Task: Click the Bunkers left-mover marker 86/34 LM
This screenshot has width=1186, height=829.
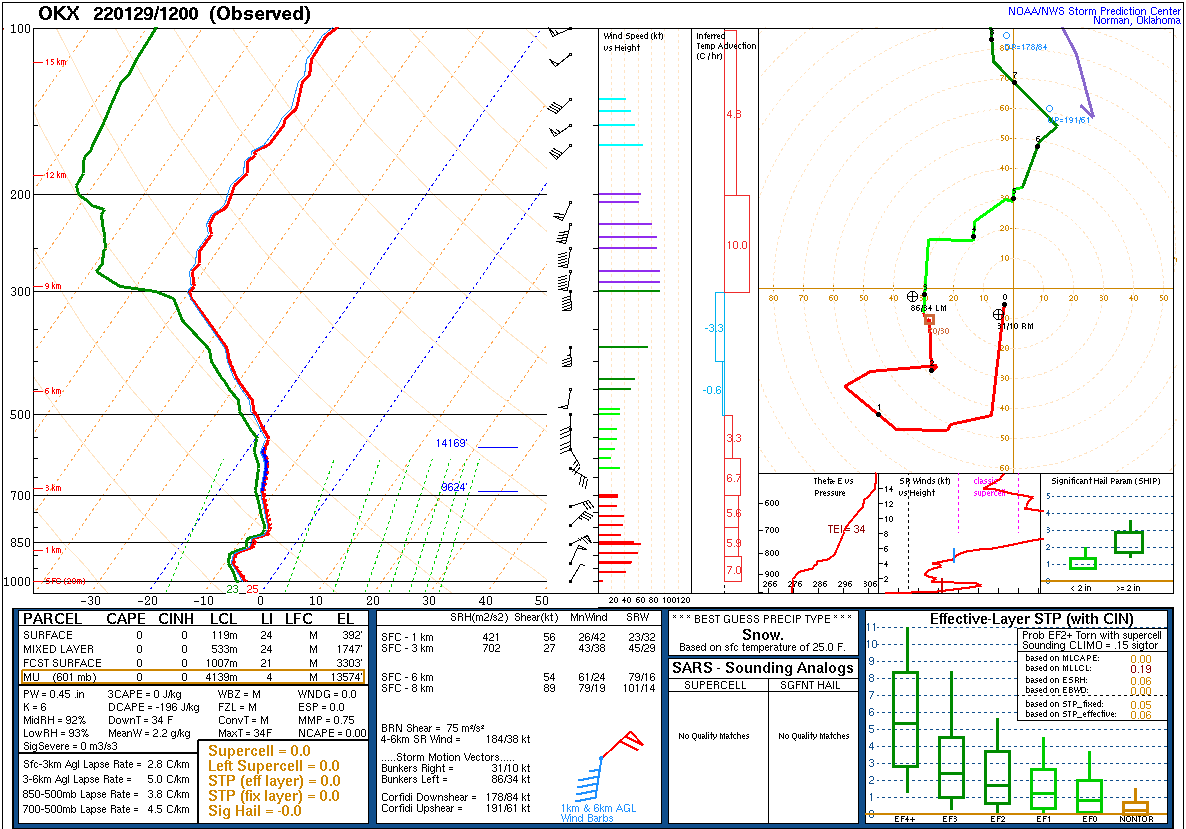Action: 912,296
